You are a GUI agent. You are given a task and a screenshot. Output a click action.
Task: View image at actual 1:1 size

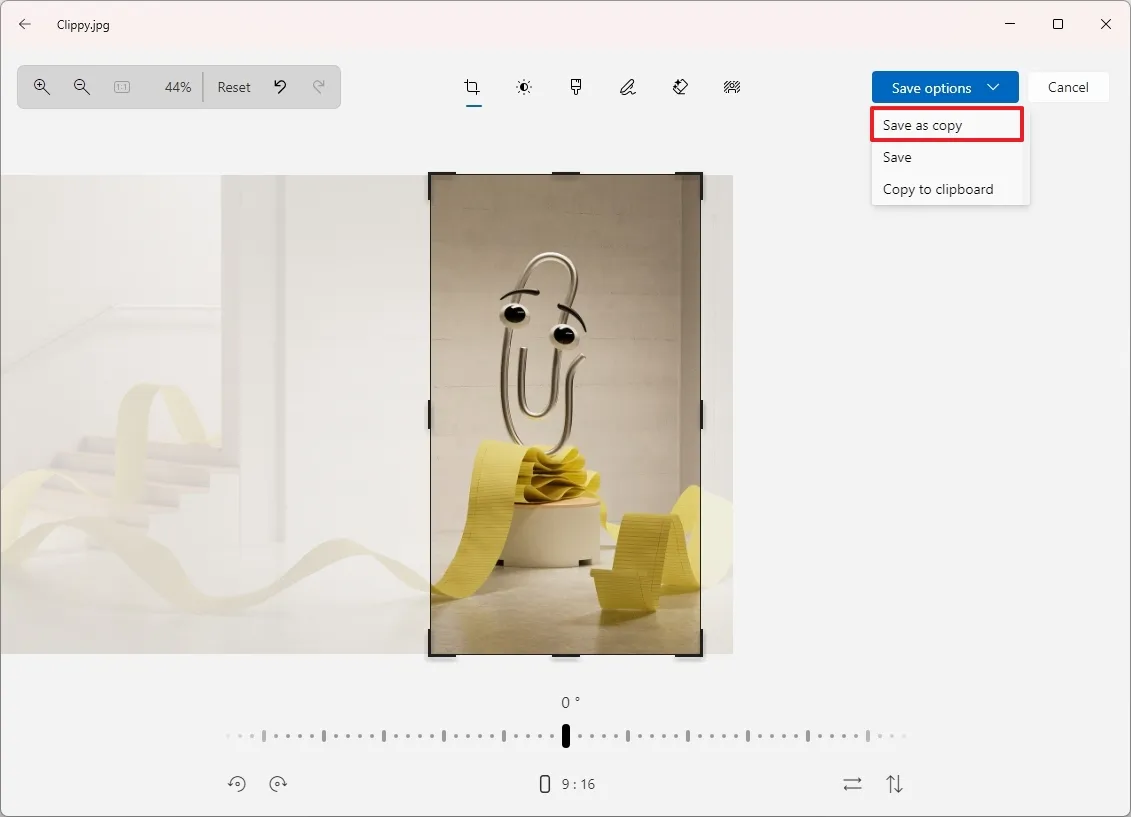pyautogui.click(x=121, y=87)
